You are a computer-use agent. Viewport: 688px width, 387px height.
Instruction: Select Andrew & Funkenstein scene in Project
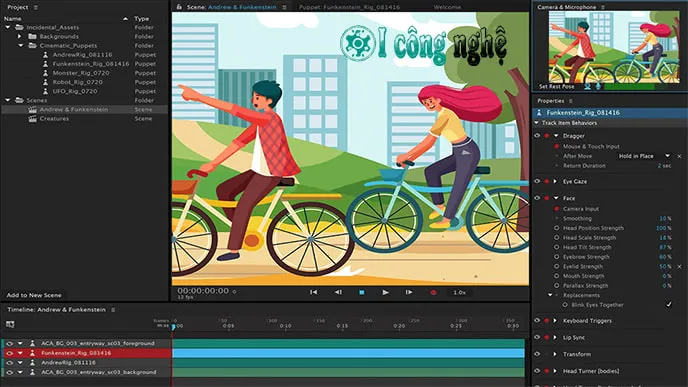[74, 110]
